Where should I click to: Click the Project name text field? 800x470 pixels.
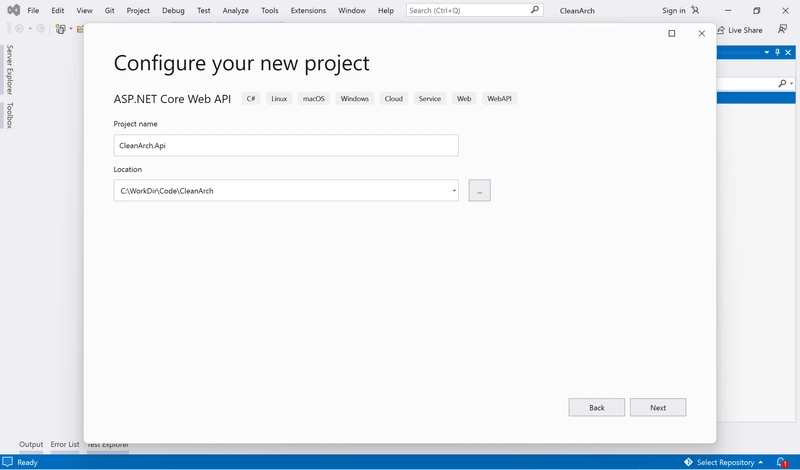(286, 145)
